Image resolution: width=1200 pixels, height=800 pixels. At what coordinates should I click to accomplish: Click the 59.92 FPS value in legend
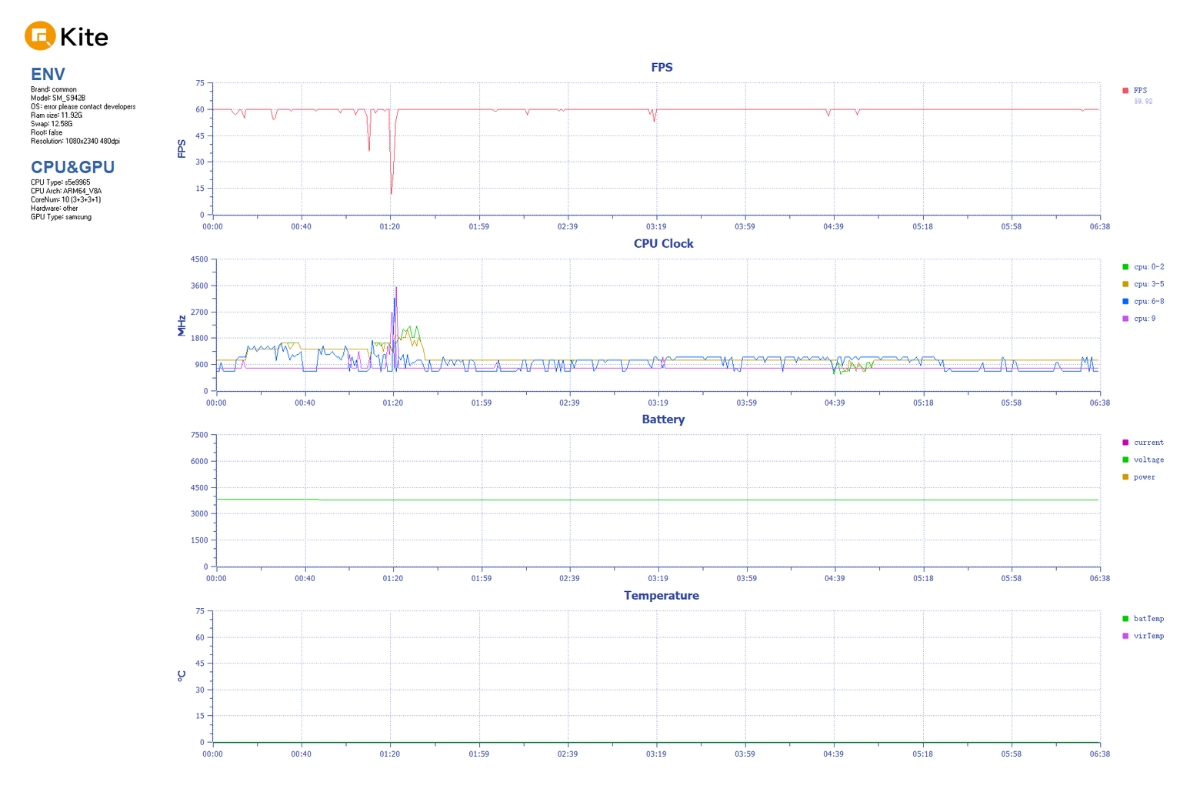click(x=1142, y=101)
